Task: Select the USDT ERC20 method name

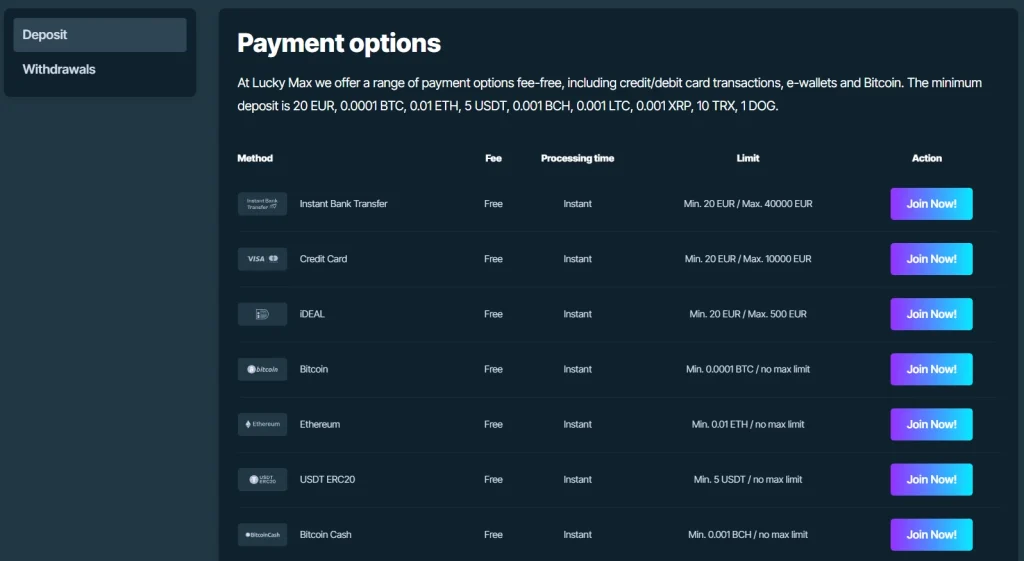Action: tap(327, 479)
